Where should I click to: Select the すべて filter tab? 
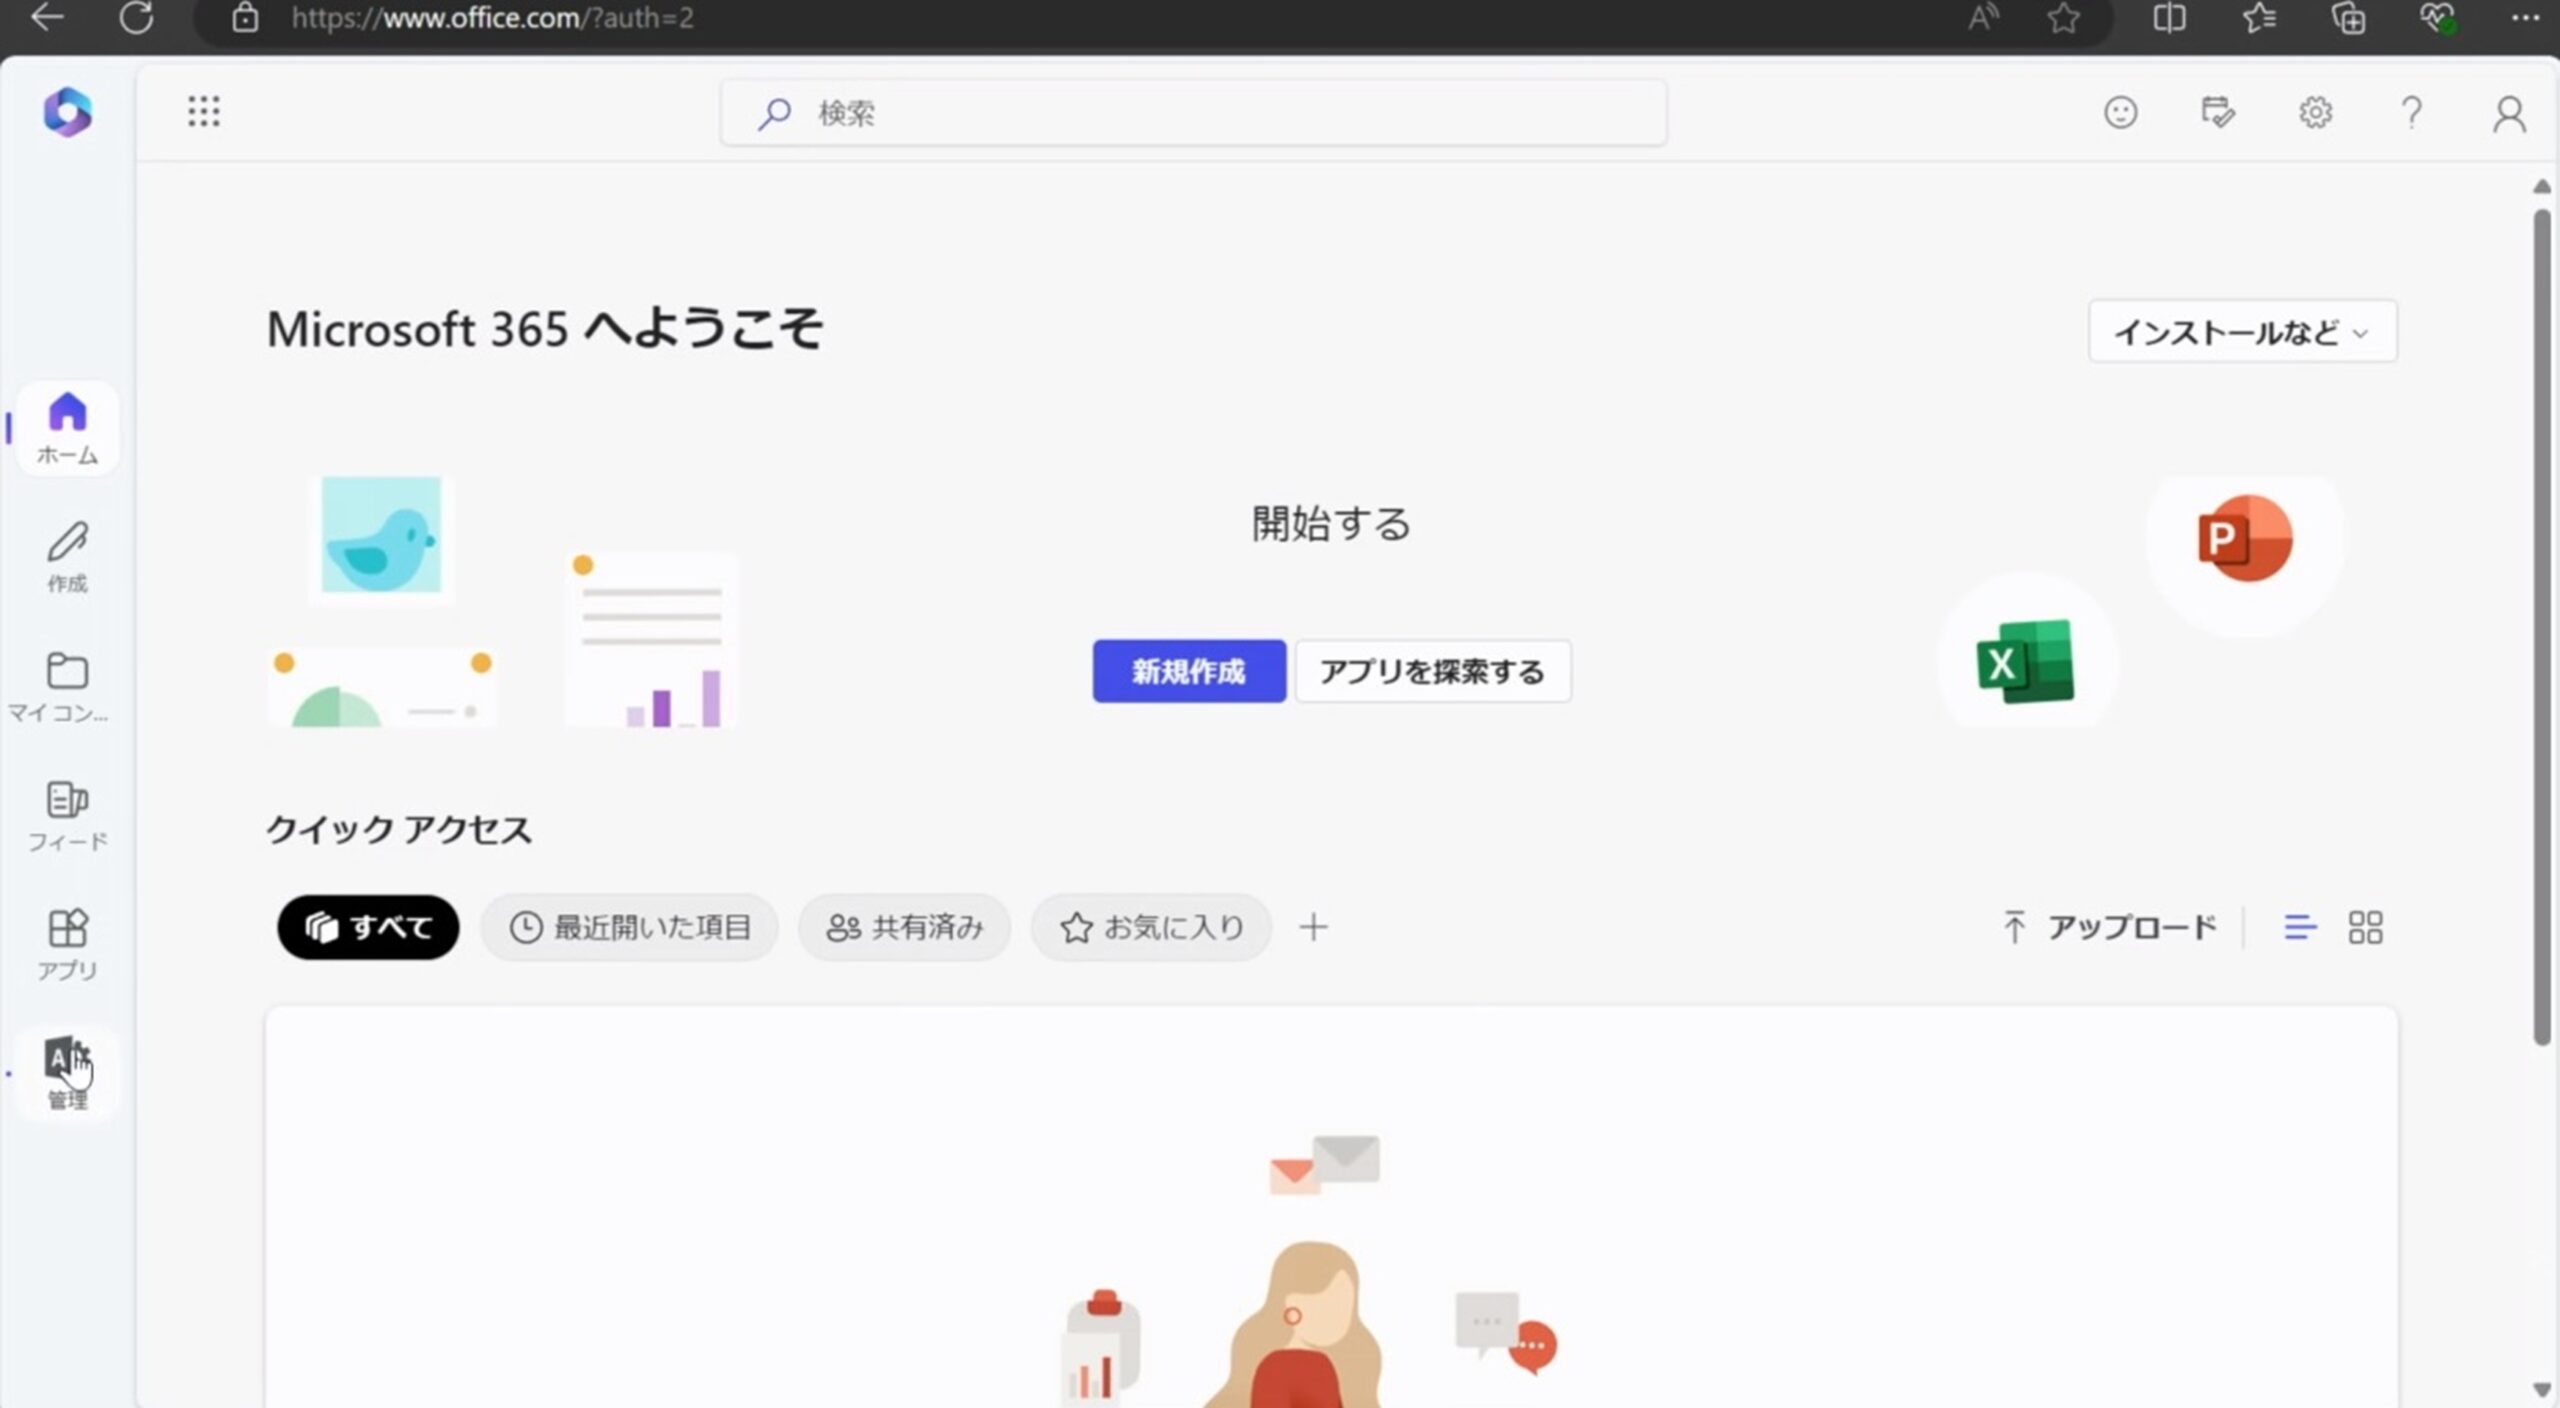click(x=368, y=927)
